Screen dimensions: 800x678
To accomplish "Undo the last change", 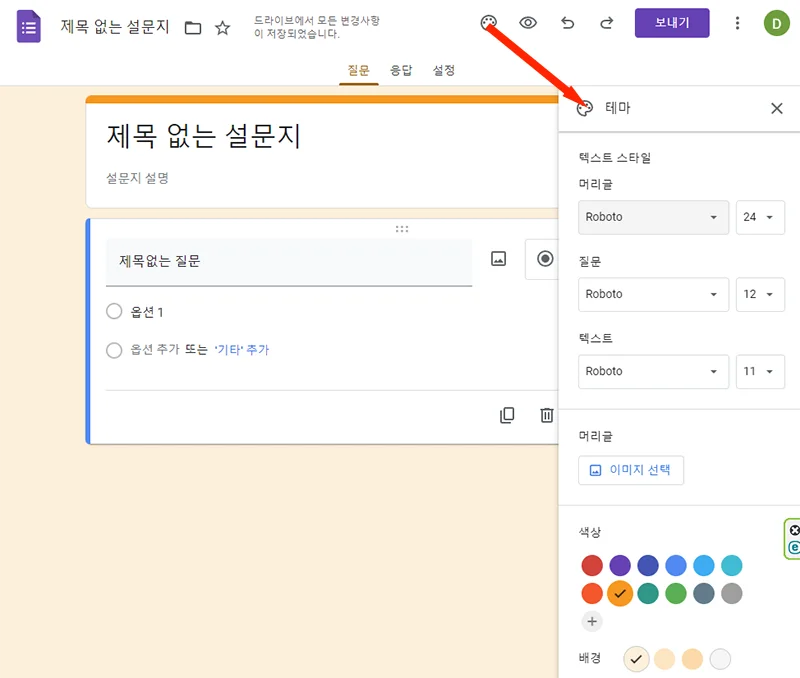I will pos(567,23).
